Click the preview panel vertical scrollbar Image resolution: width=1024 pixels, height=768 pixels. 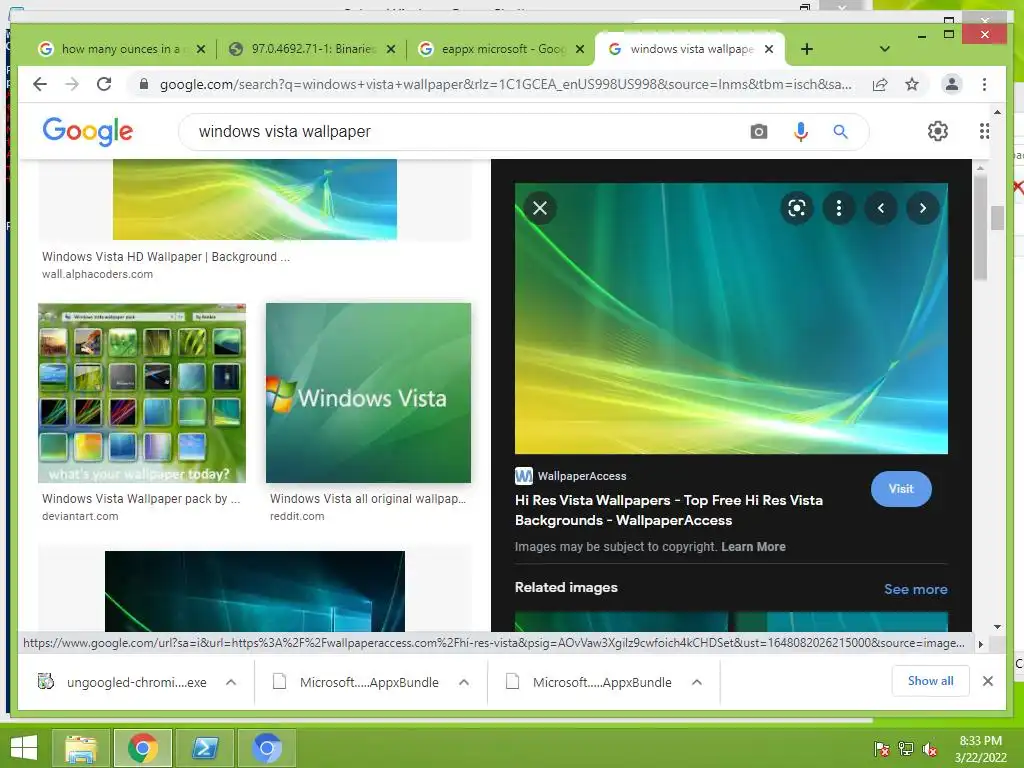(980, 229)
